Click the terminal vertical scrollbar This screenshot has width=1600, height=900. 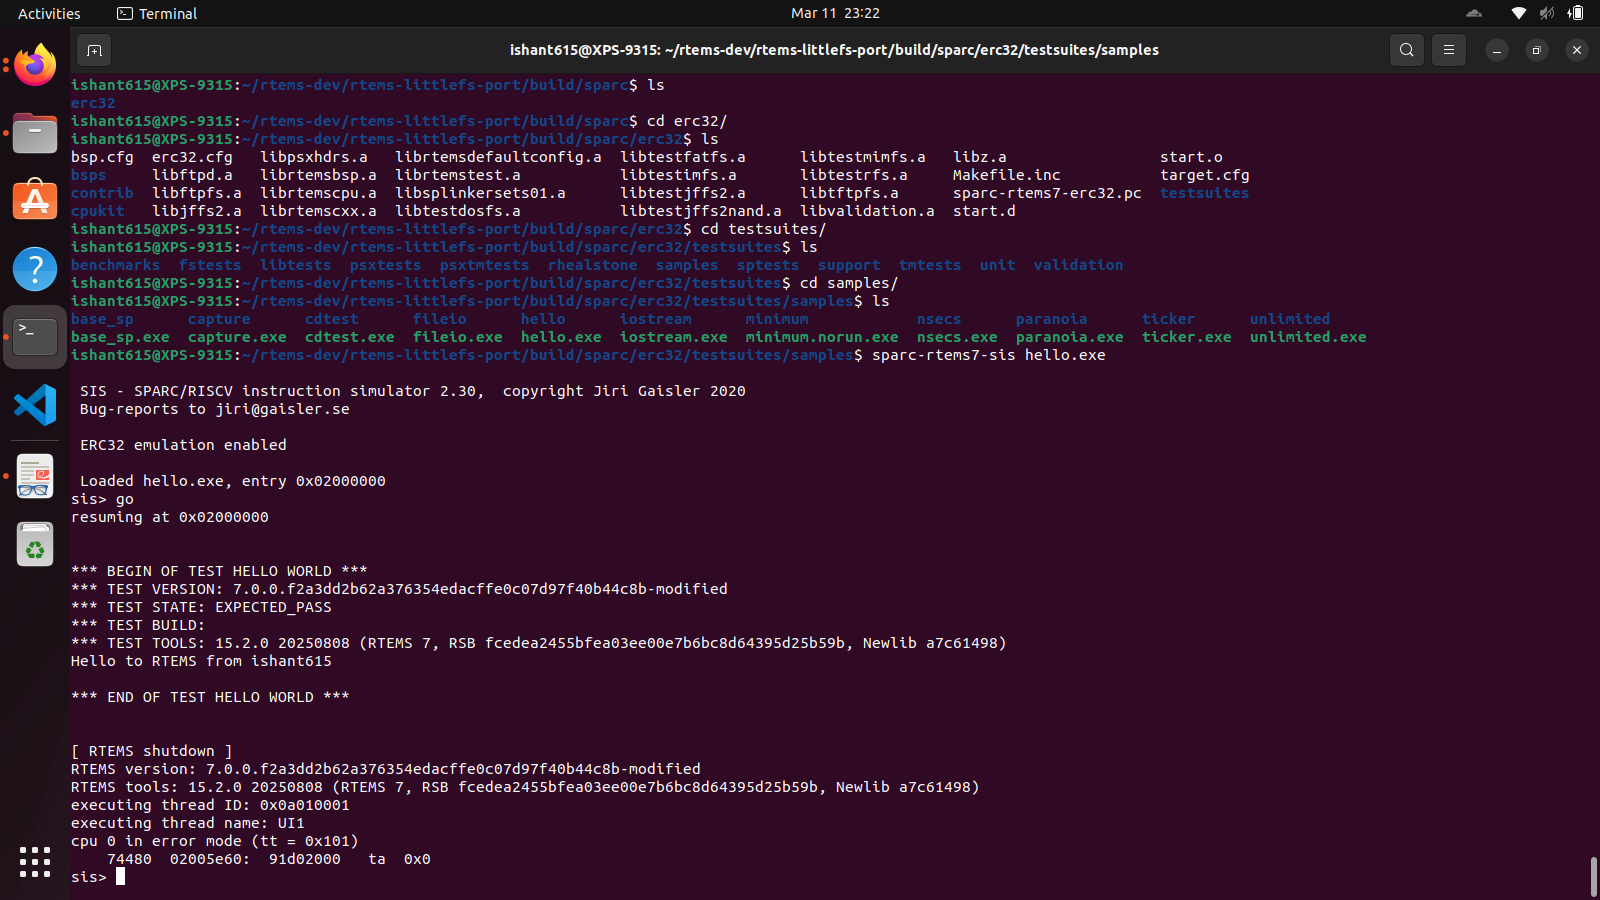pos(1593,876)
